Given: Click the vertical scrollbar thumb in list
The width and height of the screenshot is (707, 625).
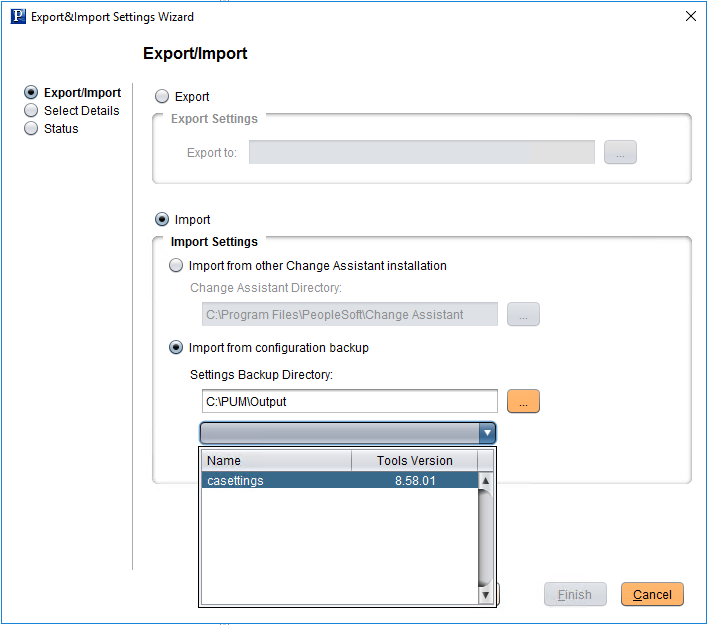Looking at the screenshot, I should 485,538.
